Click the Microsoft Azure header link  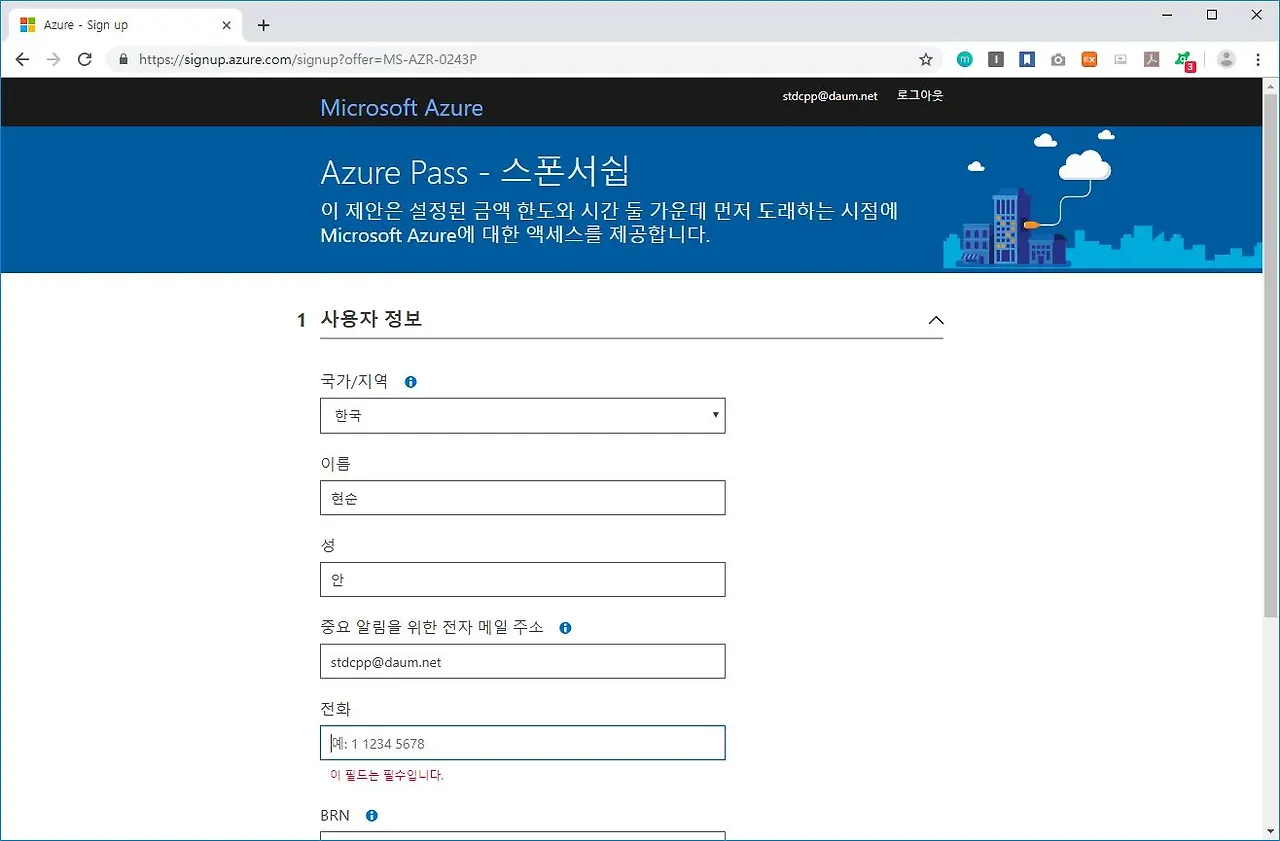point(401,107)
